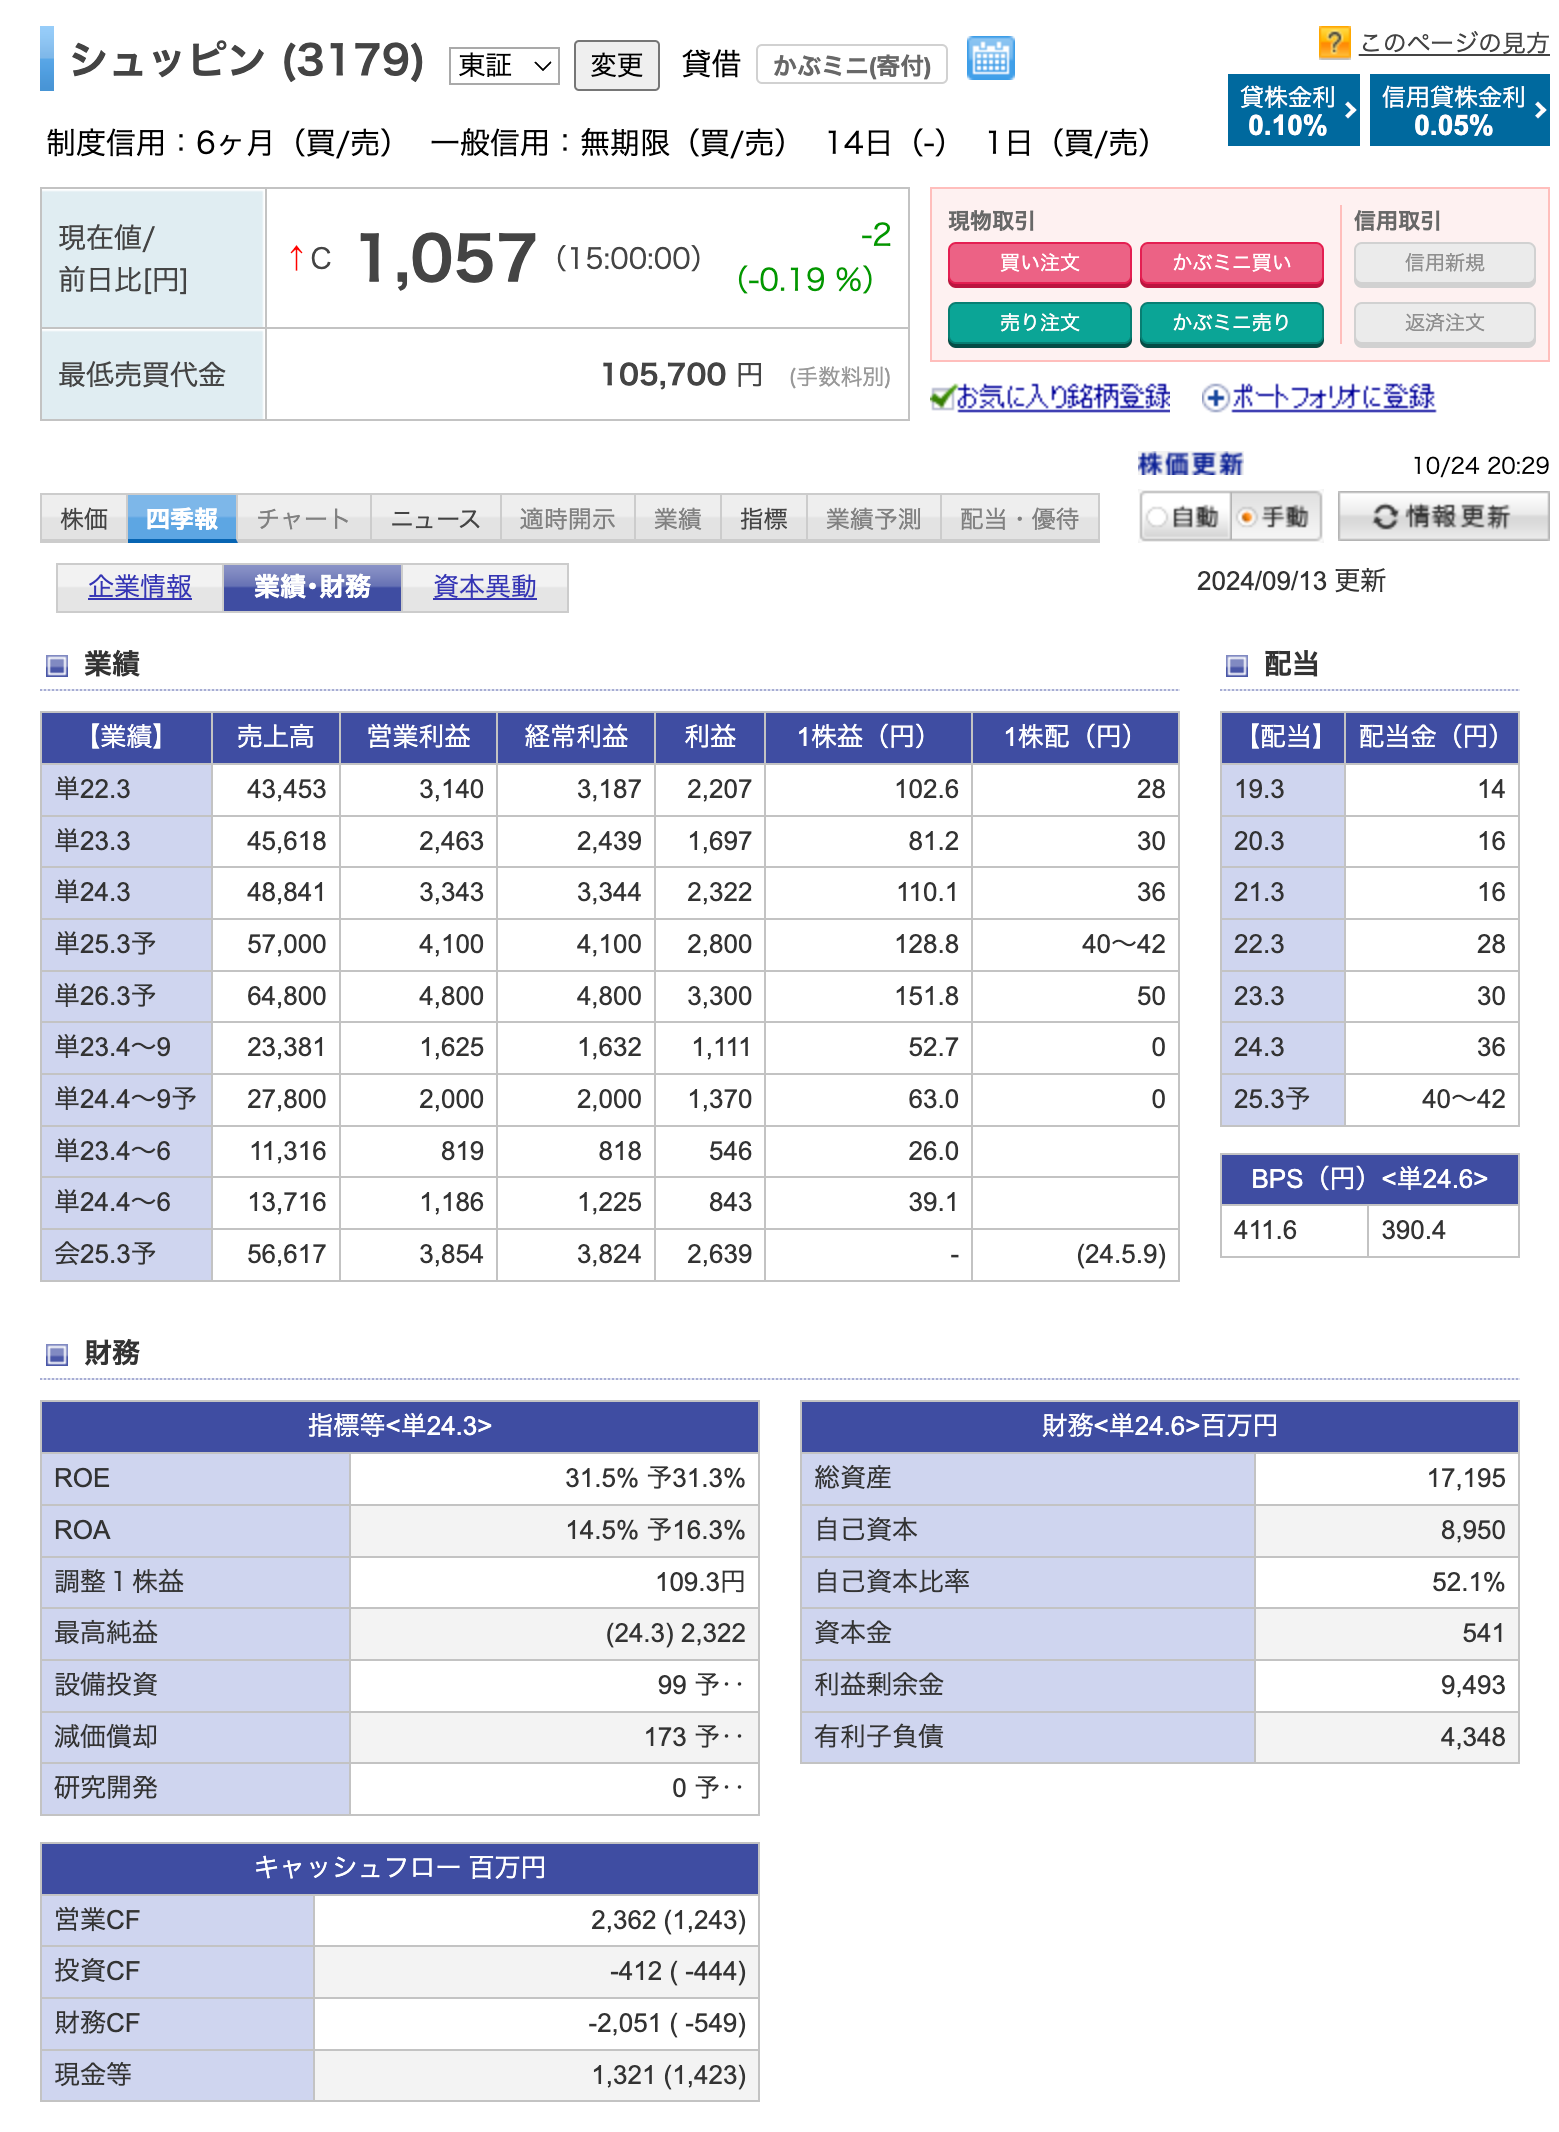The image size is (1559, 2132).
Task: Click the 会25.3予 row label
Action: pyautogui.click(x=127, y=1254)
